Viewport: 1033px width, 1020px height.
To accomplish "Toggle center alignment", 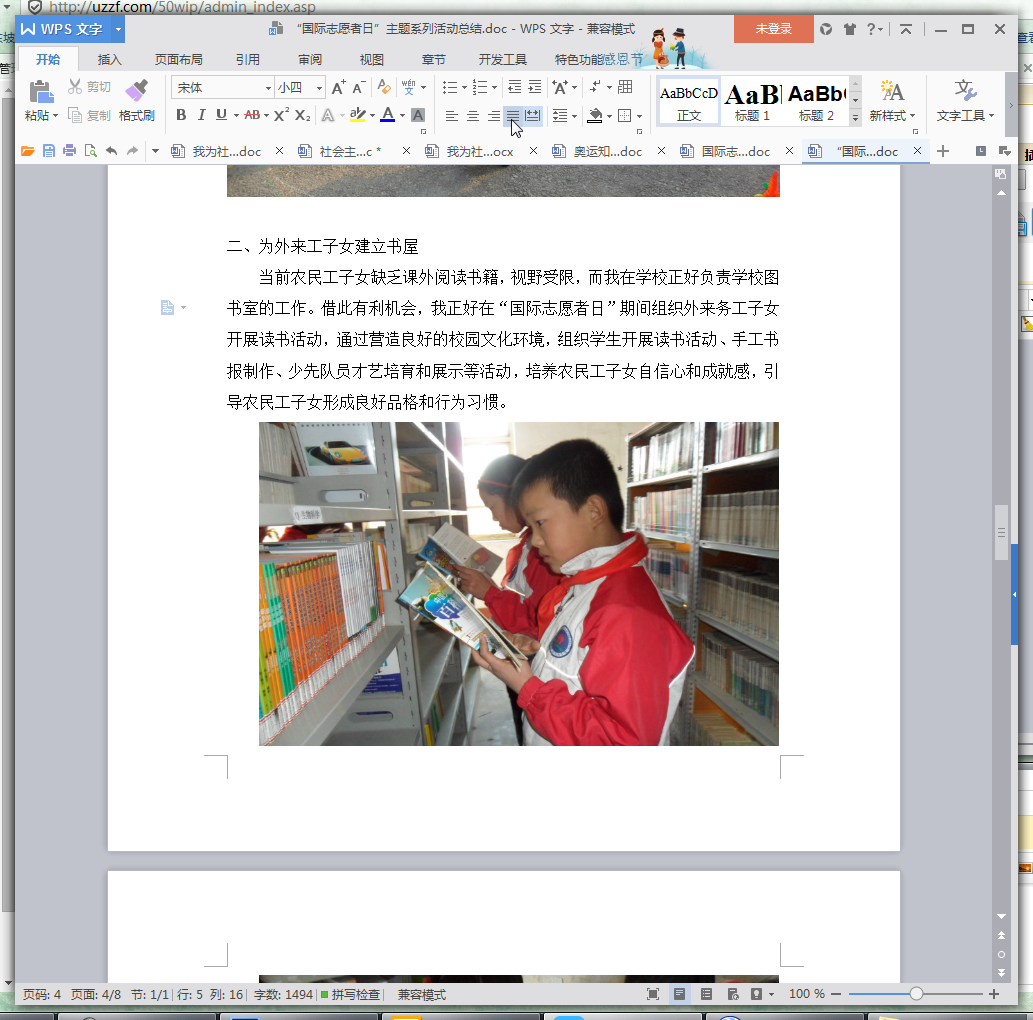I will [x=473, y=116].
